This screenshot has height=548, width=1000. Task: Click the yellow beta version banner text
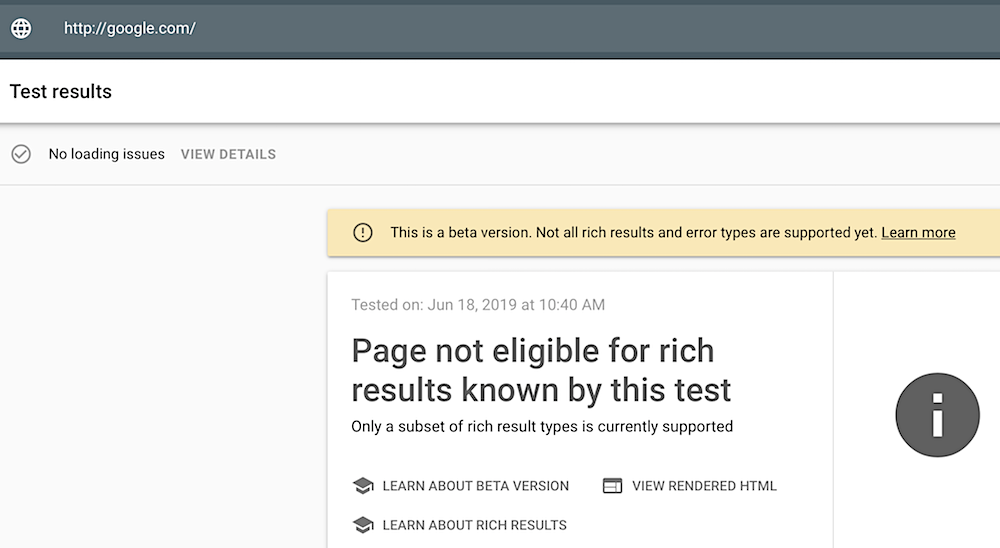[x=635, y=233]
